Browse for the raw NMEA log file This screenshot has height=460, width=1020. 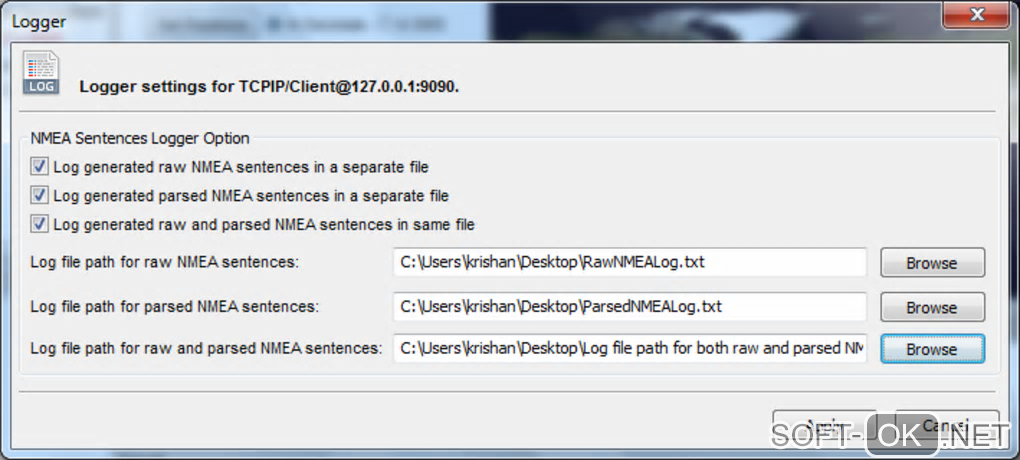click(932, 263)
